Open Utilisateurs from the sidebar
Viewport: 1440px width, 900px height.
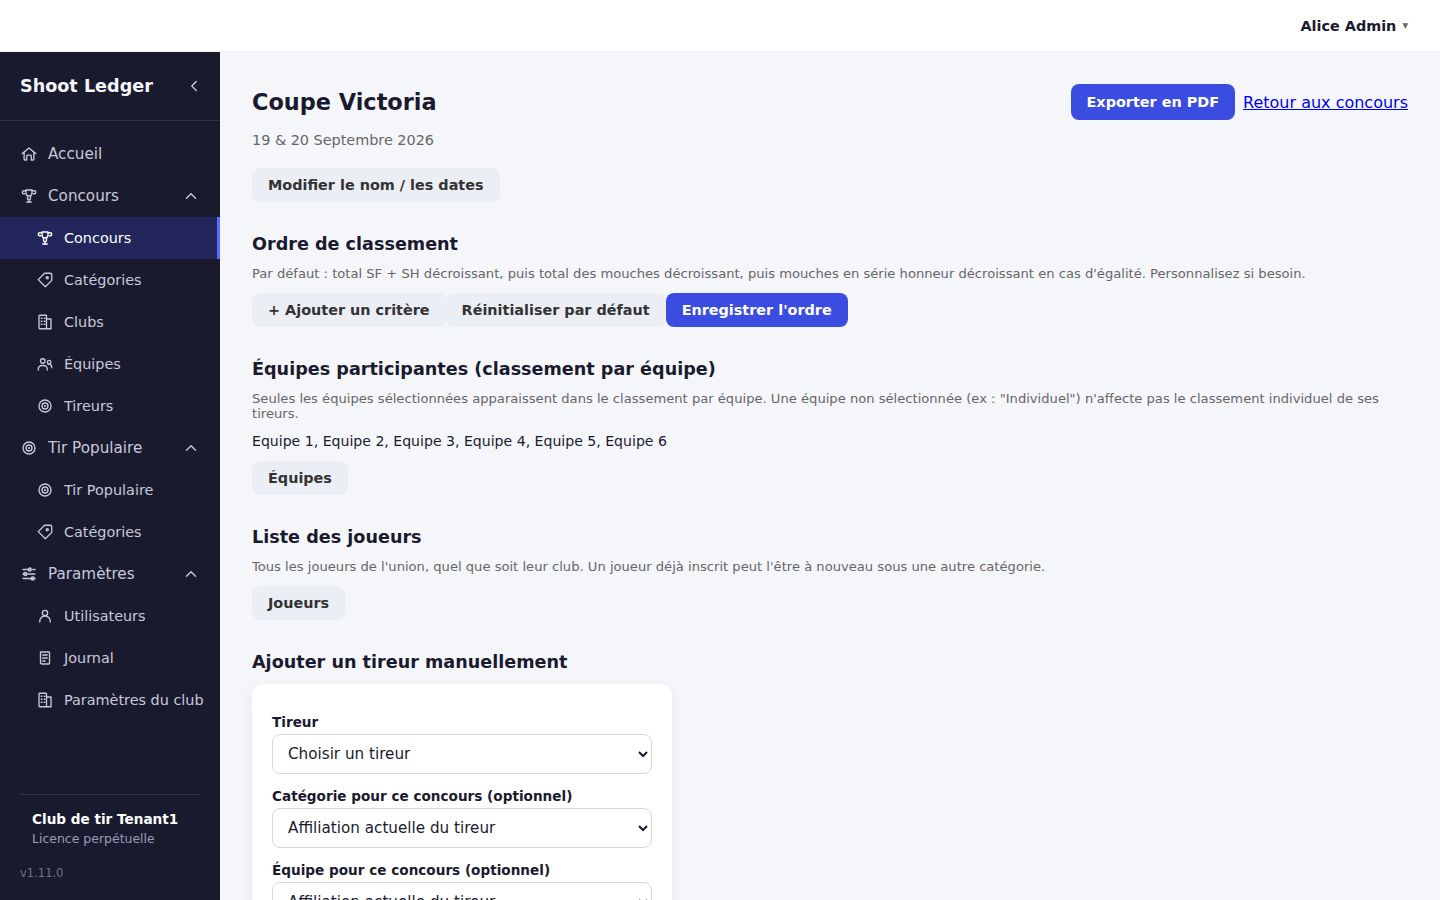tap(110, 616)
